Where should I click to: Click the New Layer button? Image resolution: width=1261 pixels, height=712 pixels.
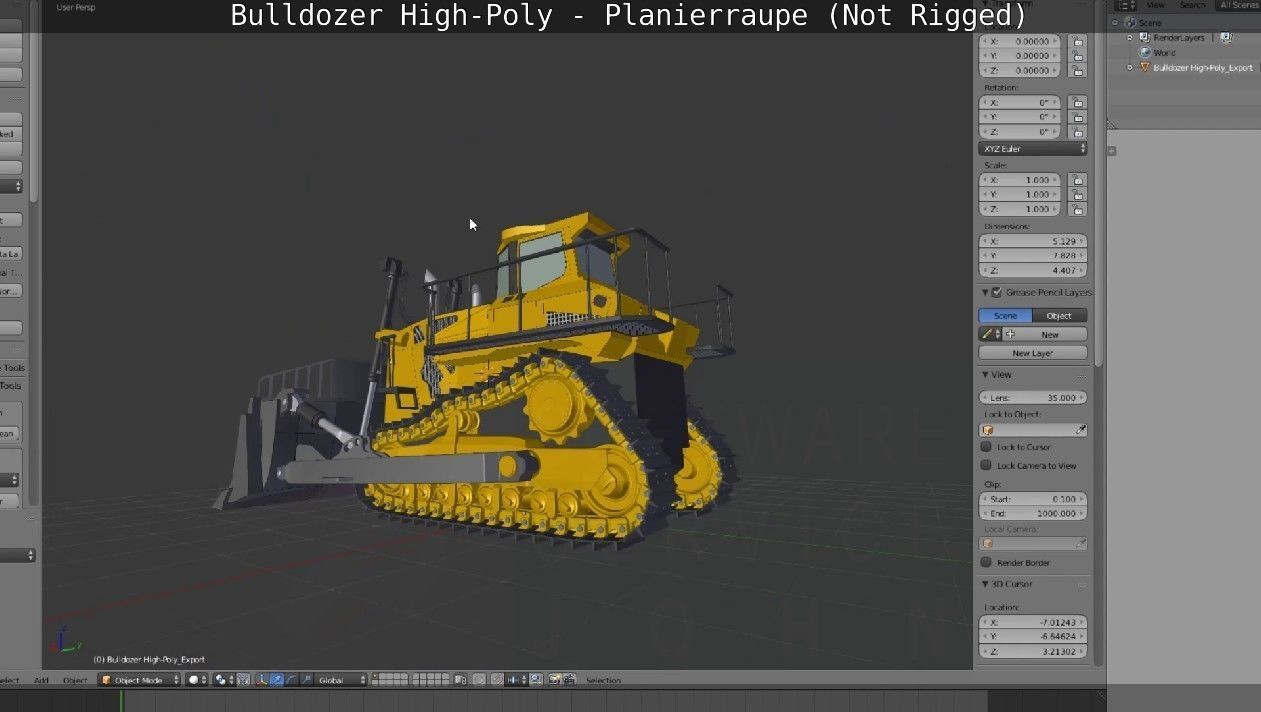click(1033, 353)
